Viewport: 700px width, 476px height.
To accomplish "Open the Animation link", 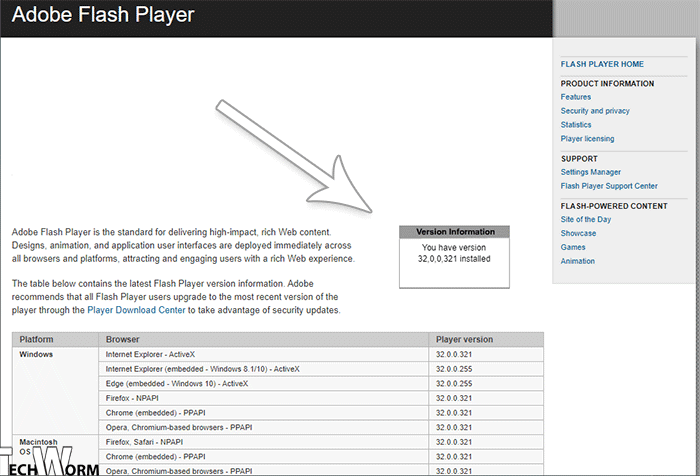I will coord(577,261).
